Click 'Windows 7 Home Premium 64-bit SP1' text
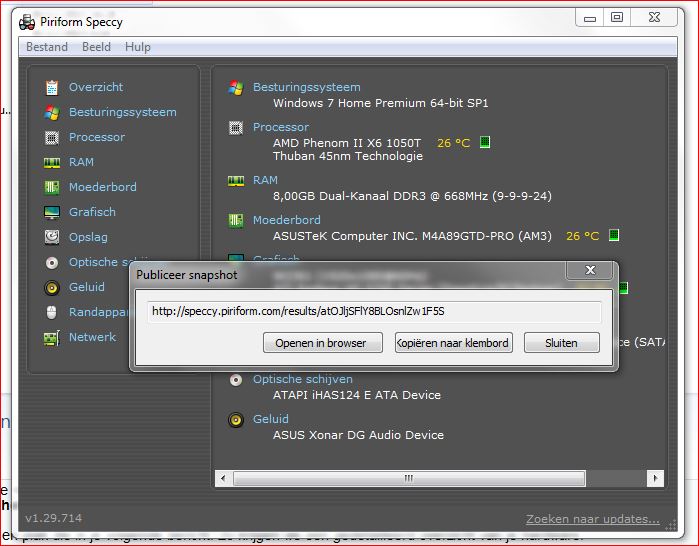Viewport: 699px width, 546px height. 381,103
